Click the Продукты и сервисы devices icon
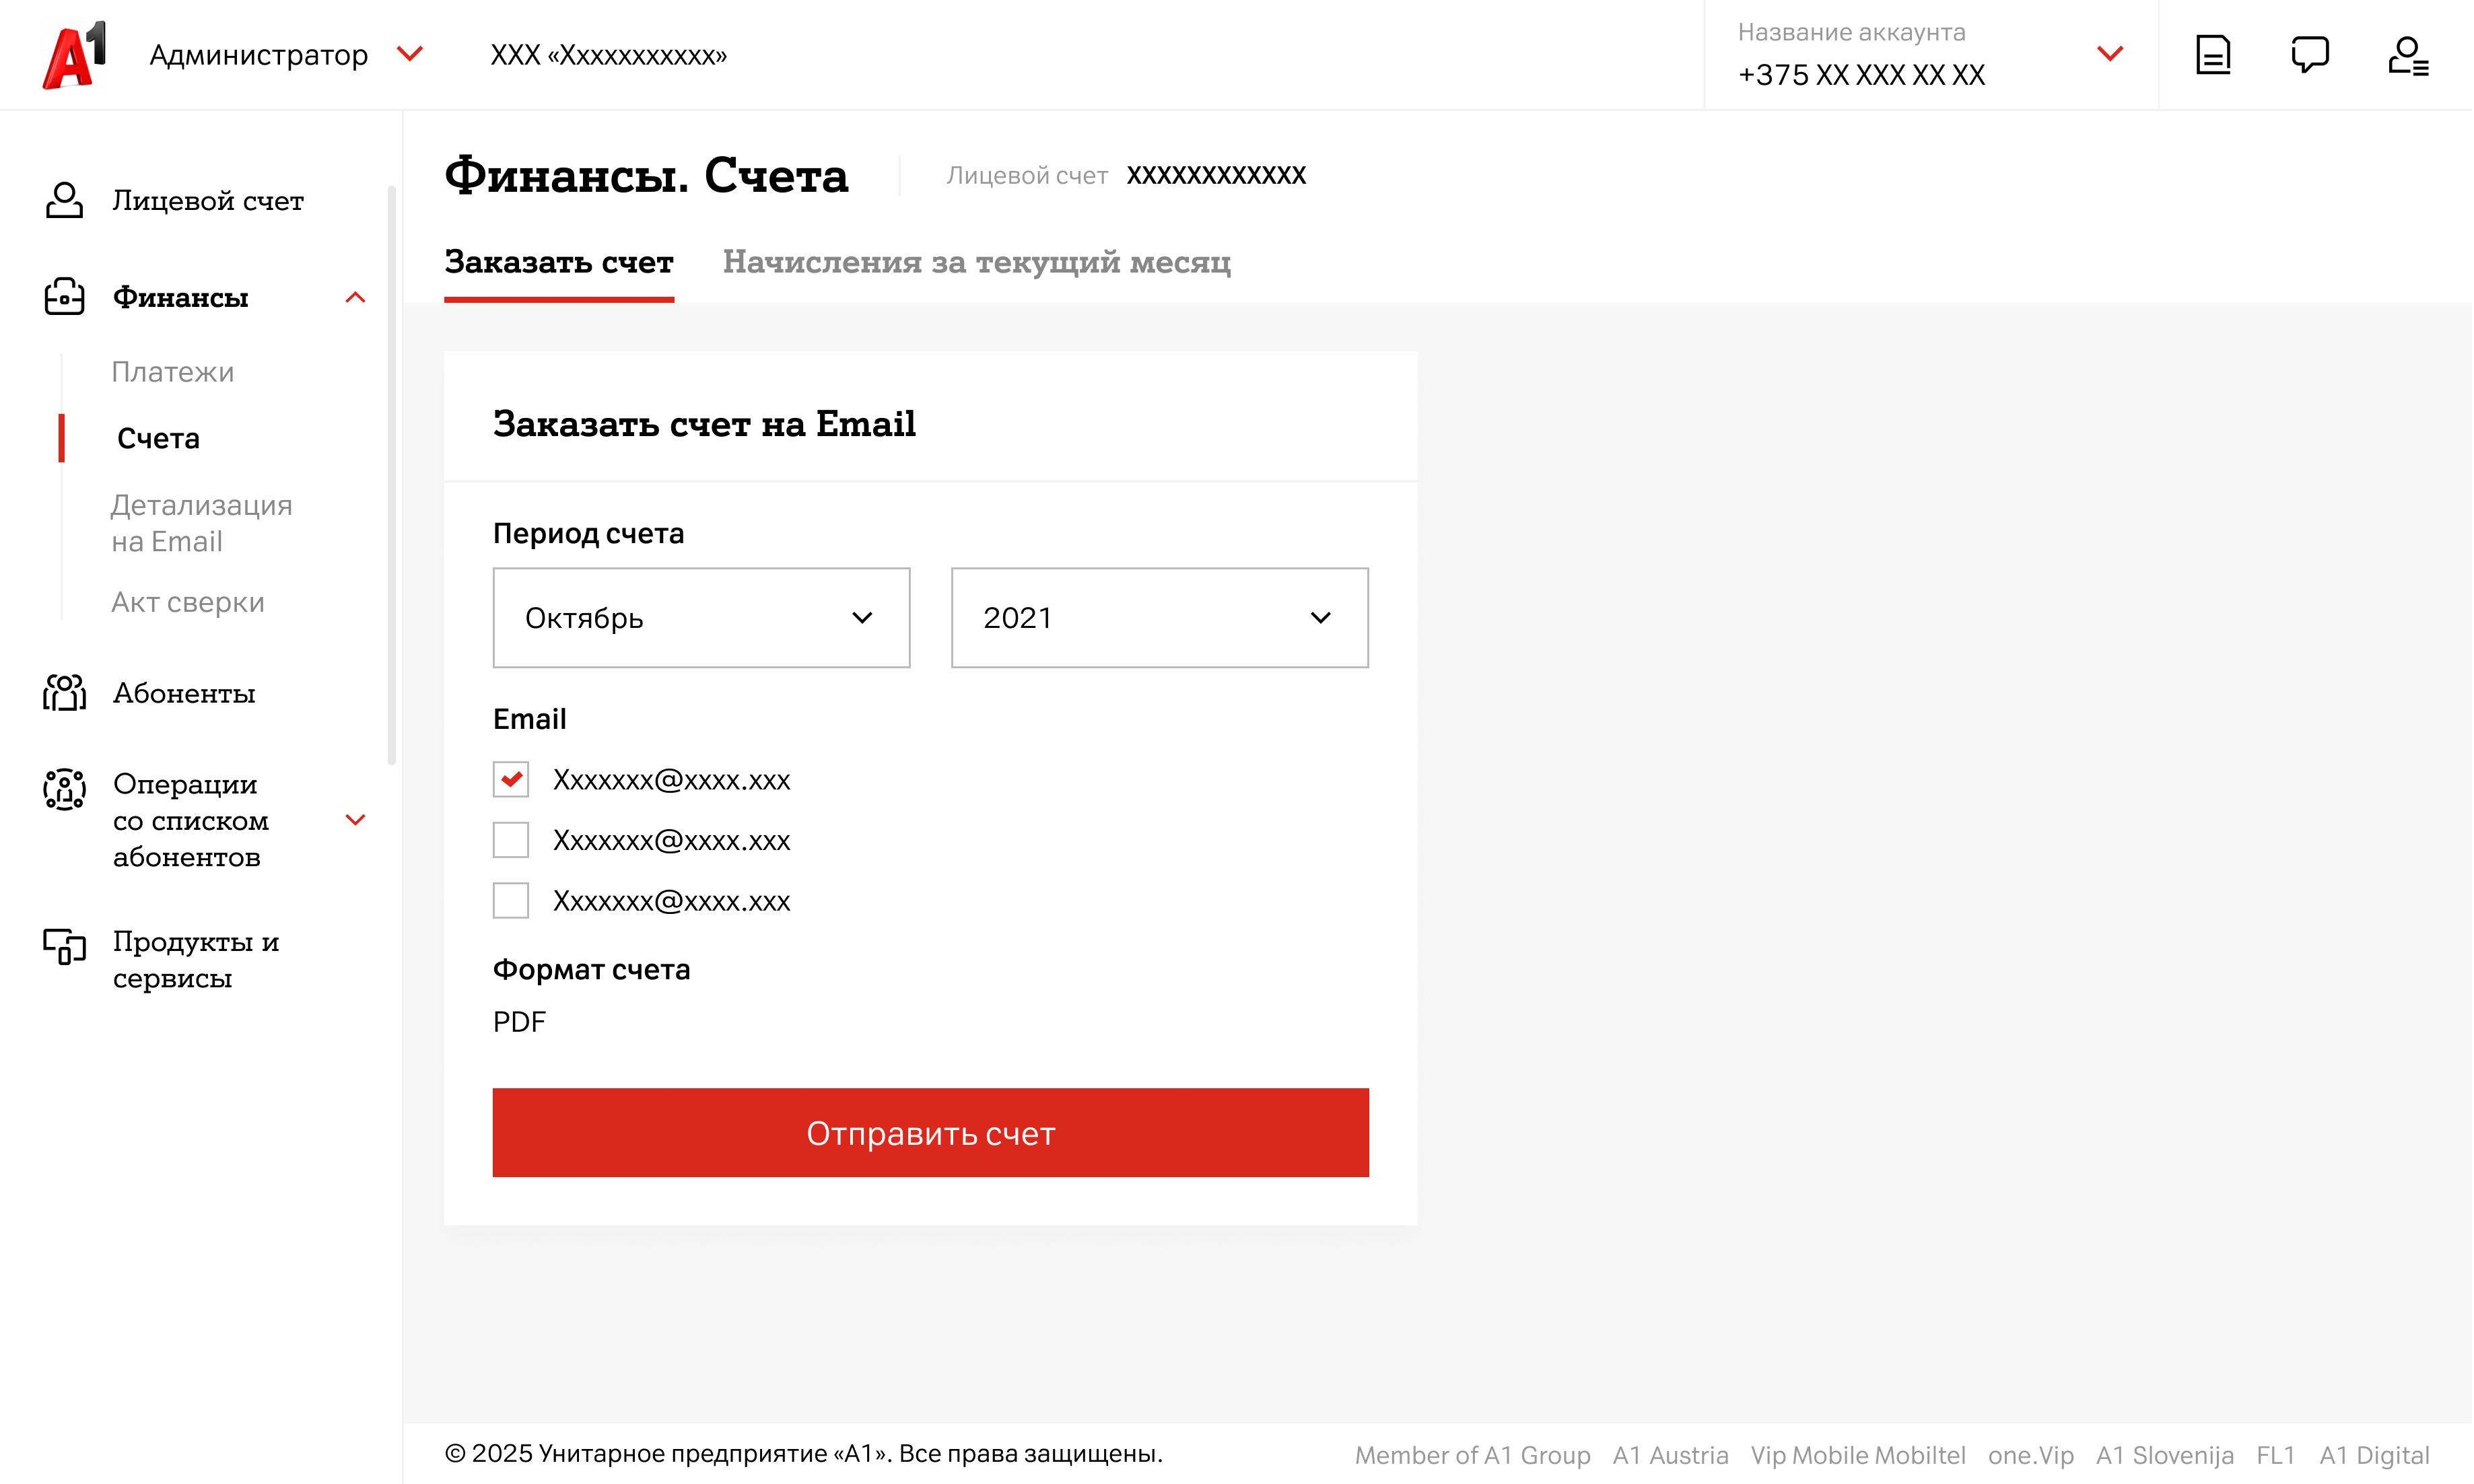This screenshot has width=2474, height=1484. [x=64, y=946]
